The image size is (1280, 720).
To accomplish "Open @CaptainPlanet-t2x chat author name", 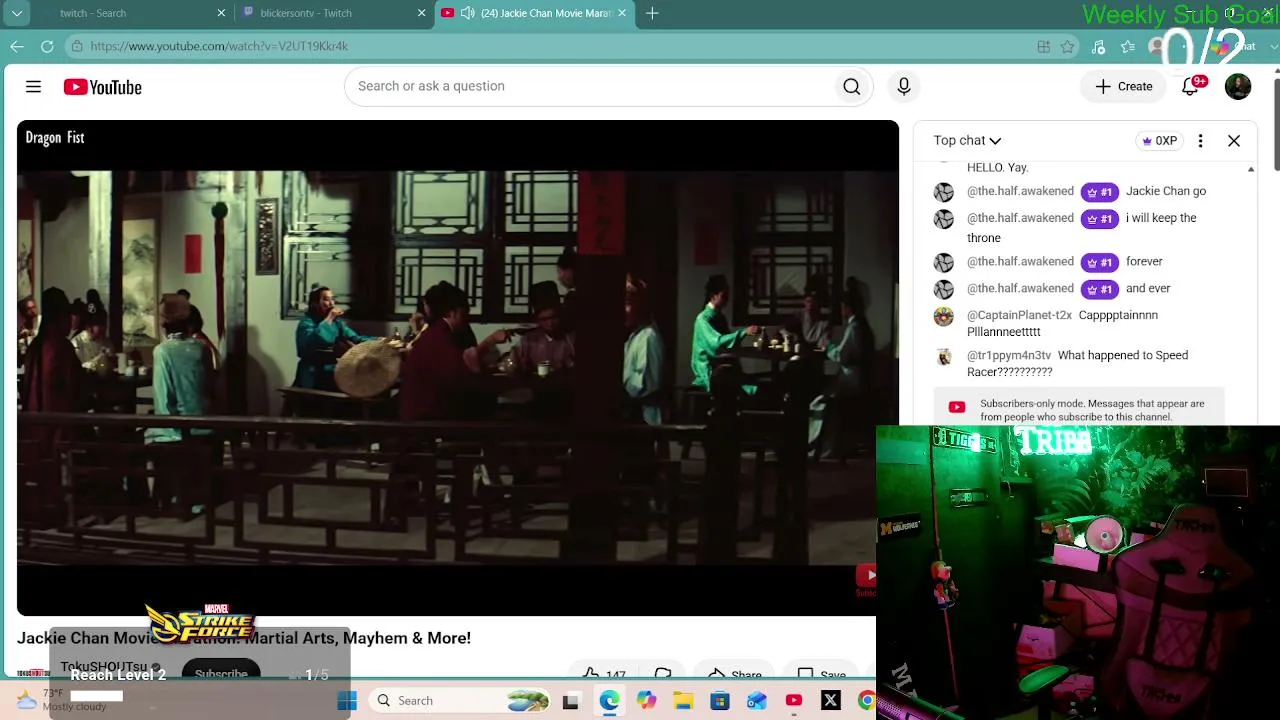I will [x=1019, y=315].
